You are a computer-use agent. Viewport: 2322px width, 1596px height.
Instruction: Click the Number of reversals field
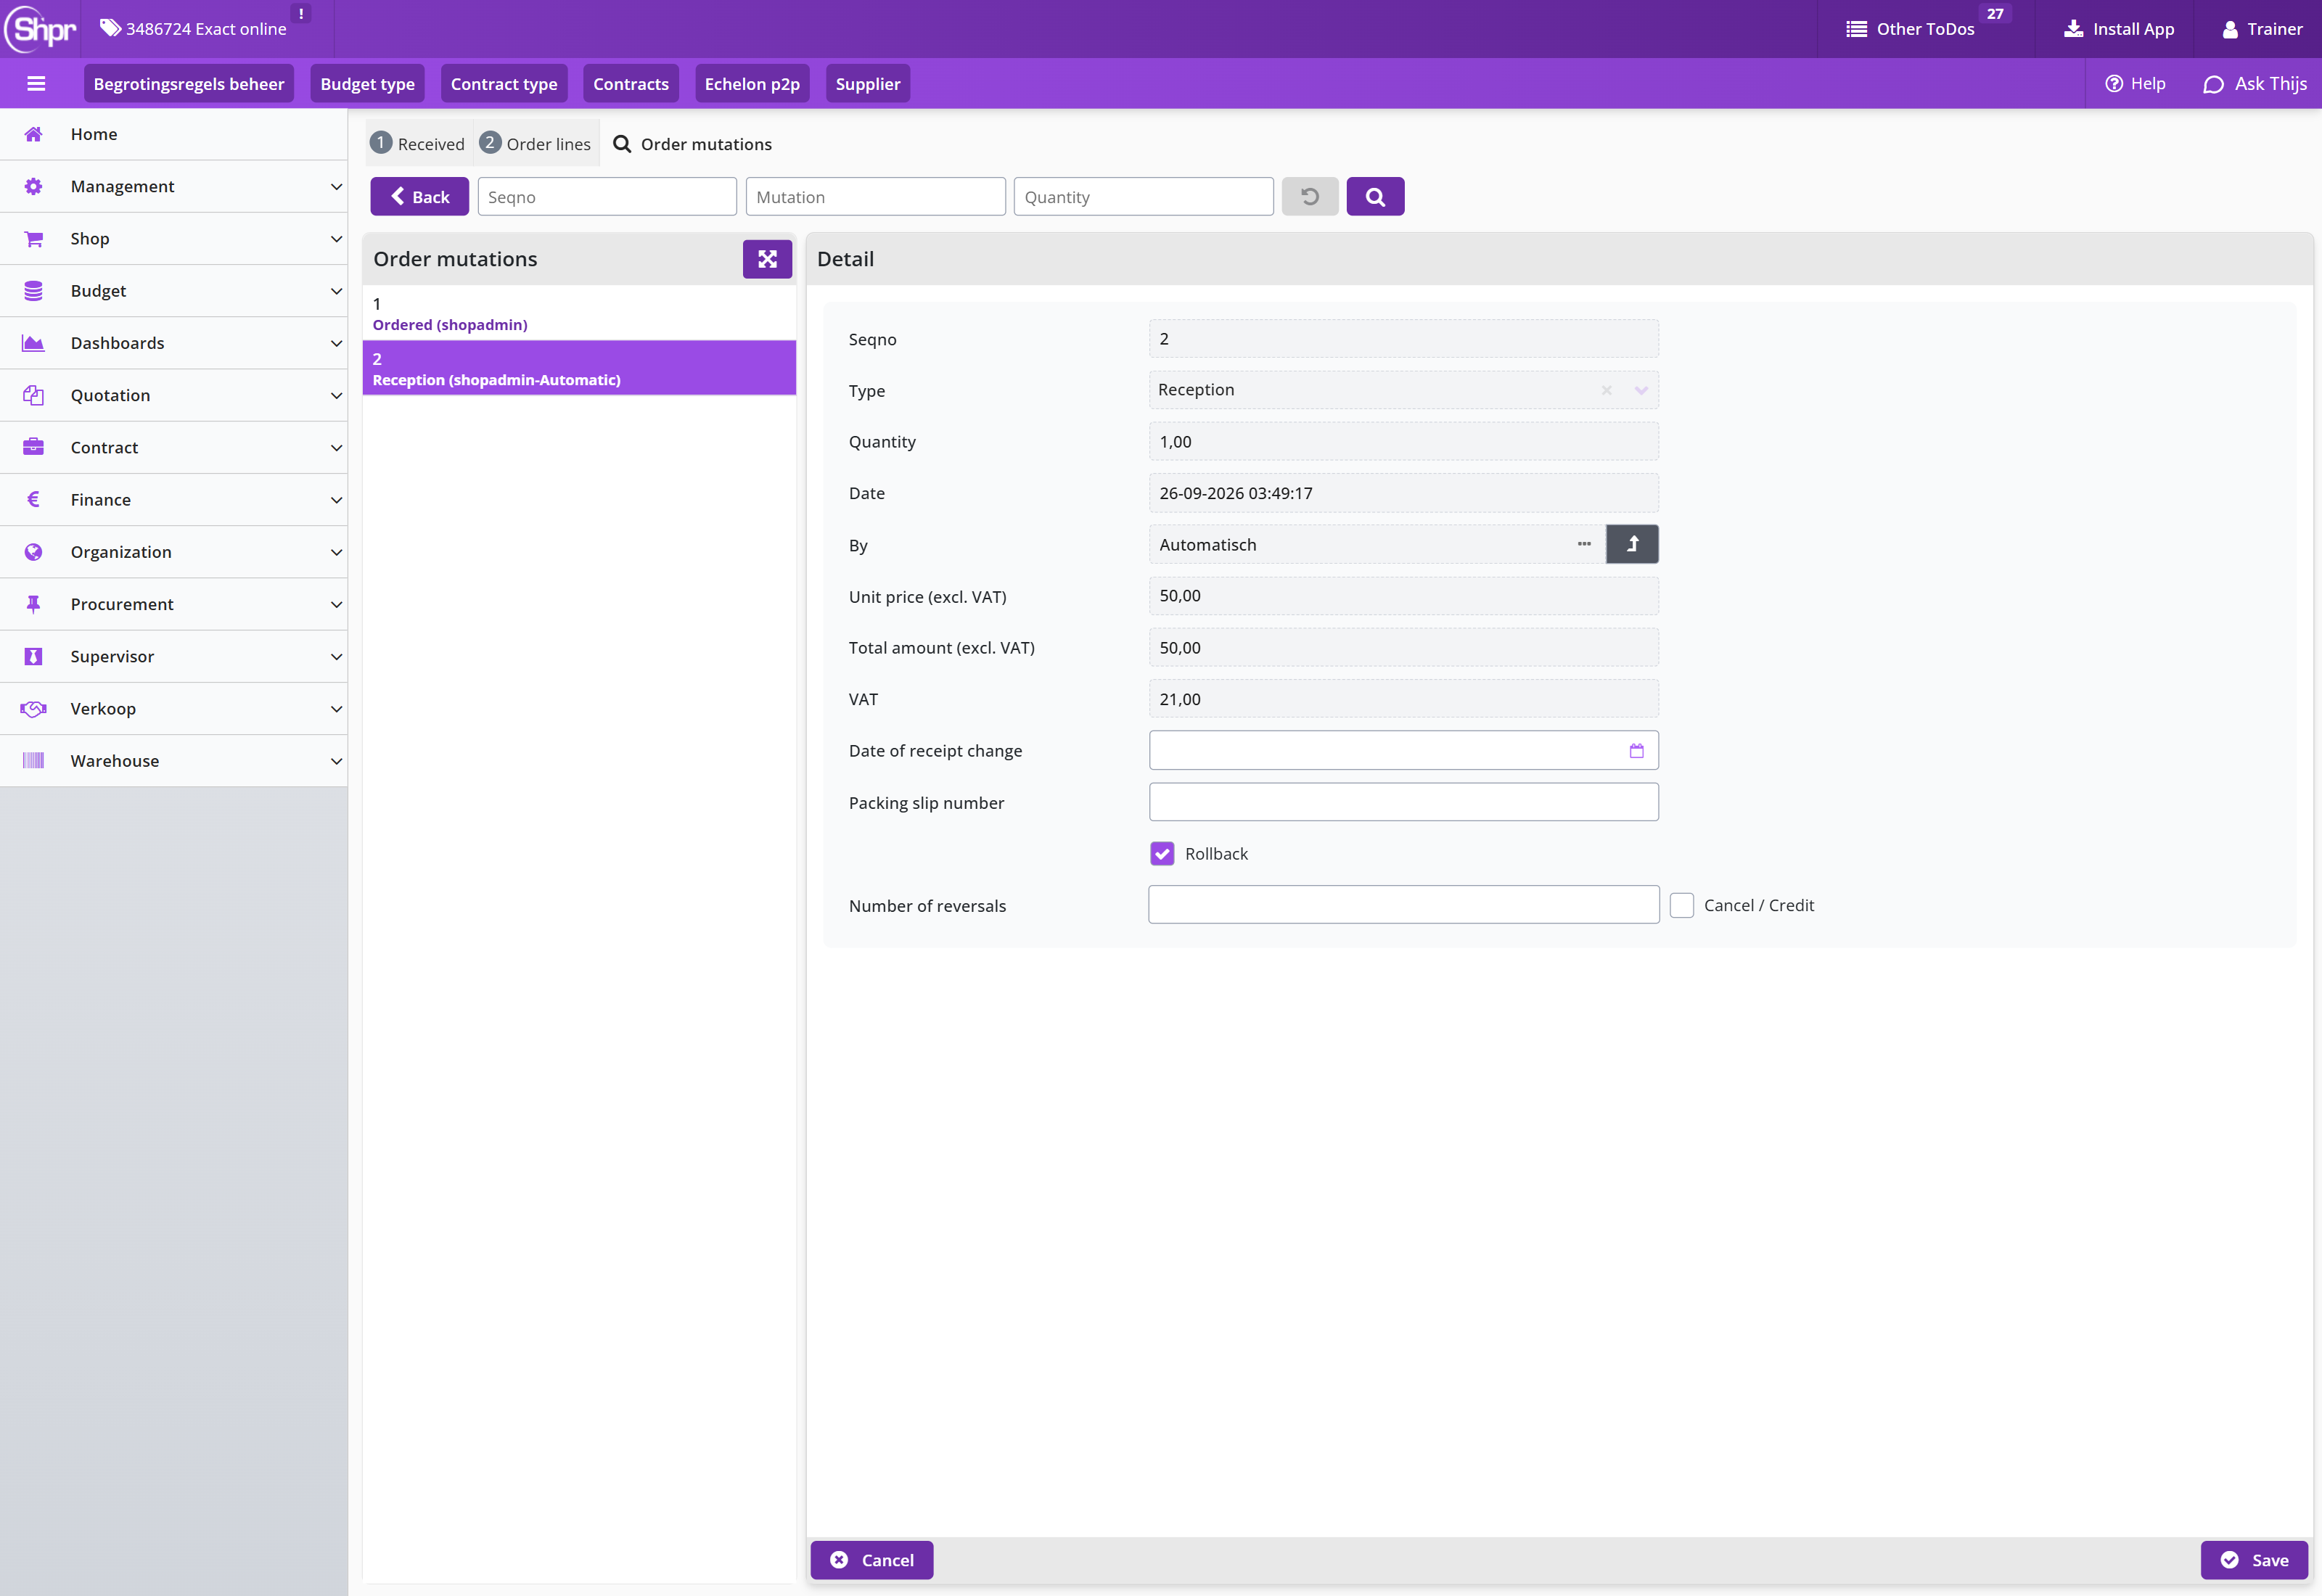1403,905
